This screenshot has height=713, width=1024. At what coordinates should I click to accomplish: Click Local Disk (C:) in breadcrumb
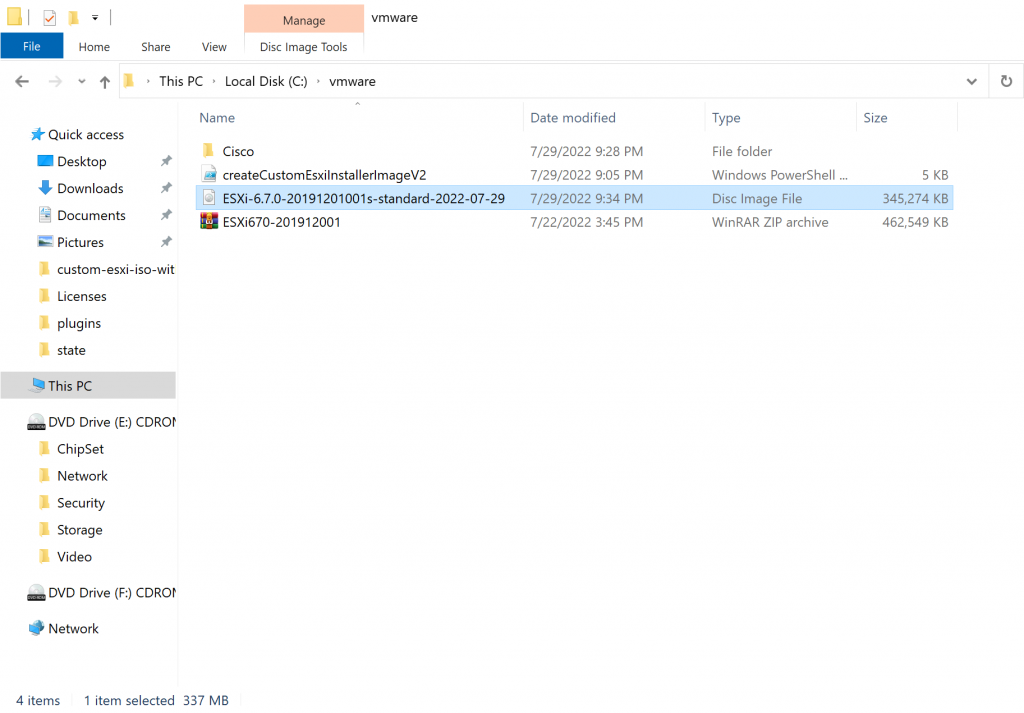(266, 81)
